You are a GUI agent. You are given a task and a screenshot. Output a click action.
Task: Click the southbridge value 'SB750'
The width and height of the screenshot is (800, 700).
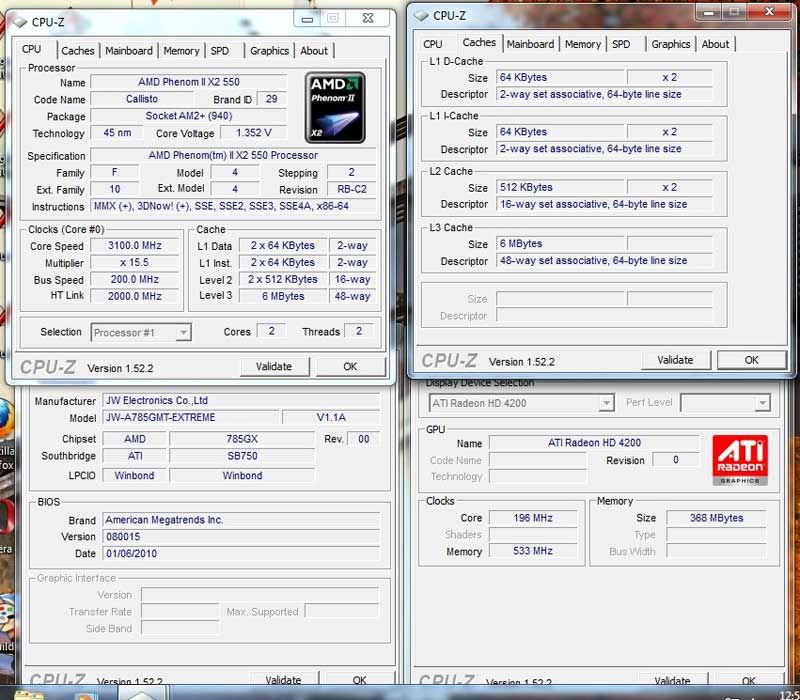point(242,456)
